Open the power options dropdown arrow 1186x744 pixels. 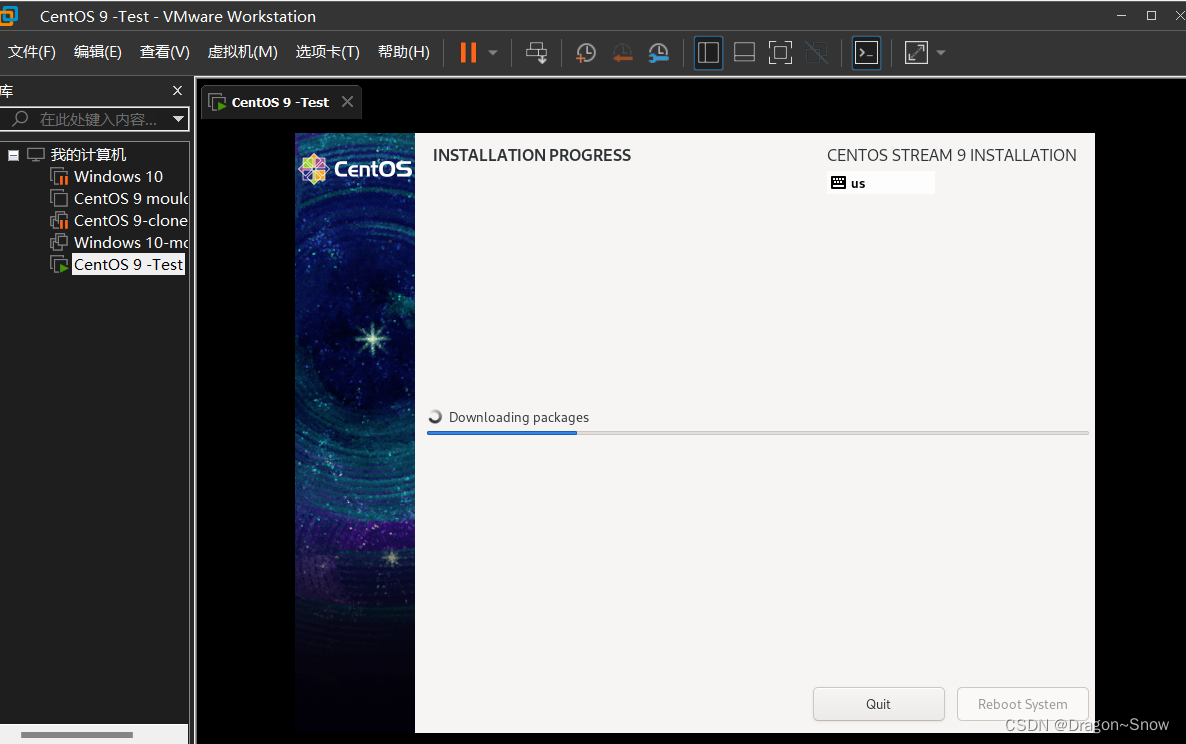pyautogui.click(x=493, y=53)
